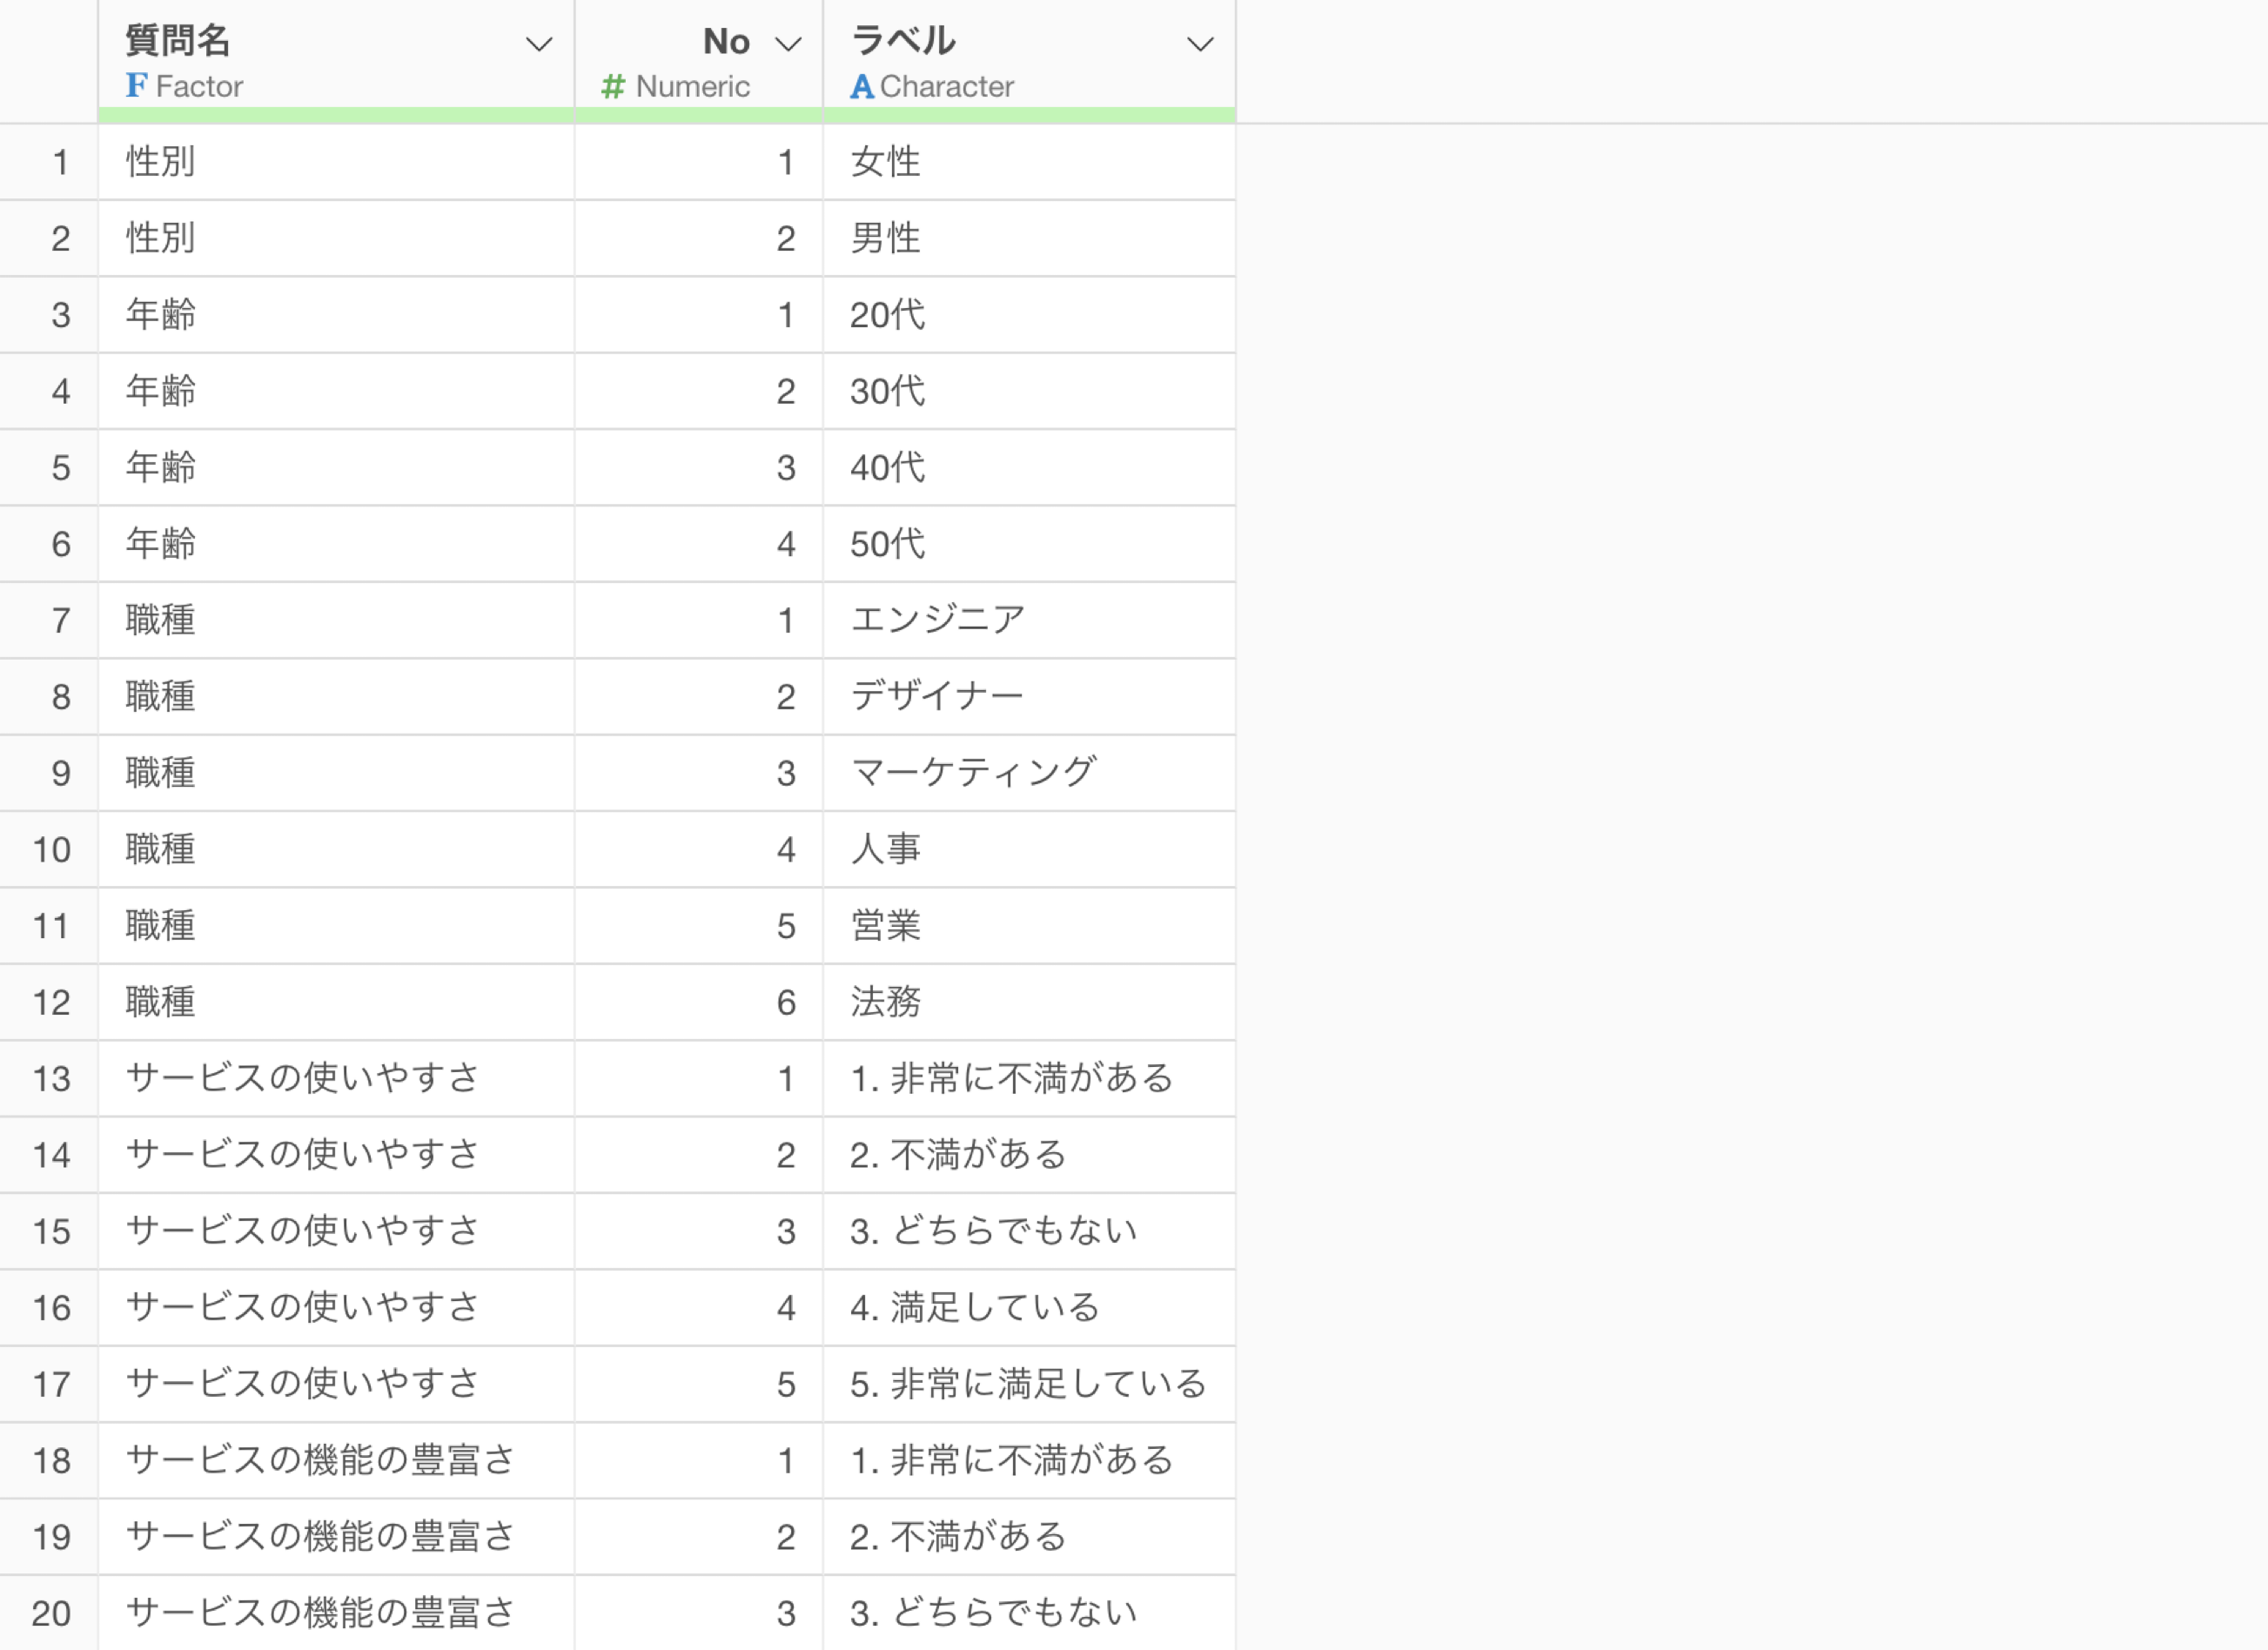Click the No value 6 cell
The height and width of the screenshot is (1650, 2268).
[786, 1002]
